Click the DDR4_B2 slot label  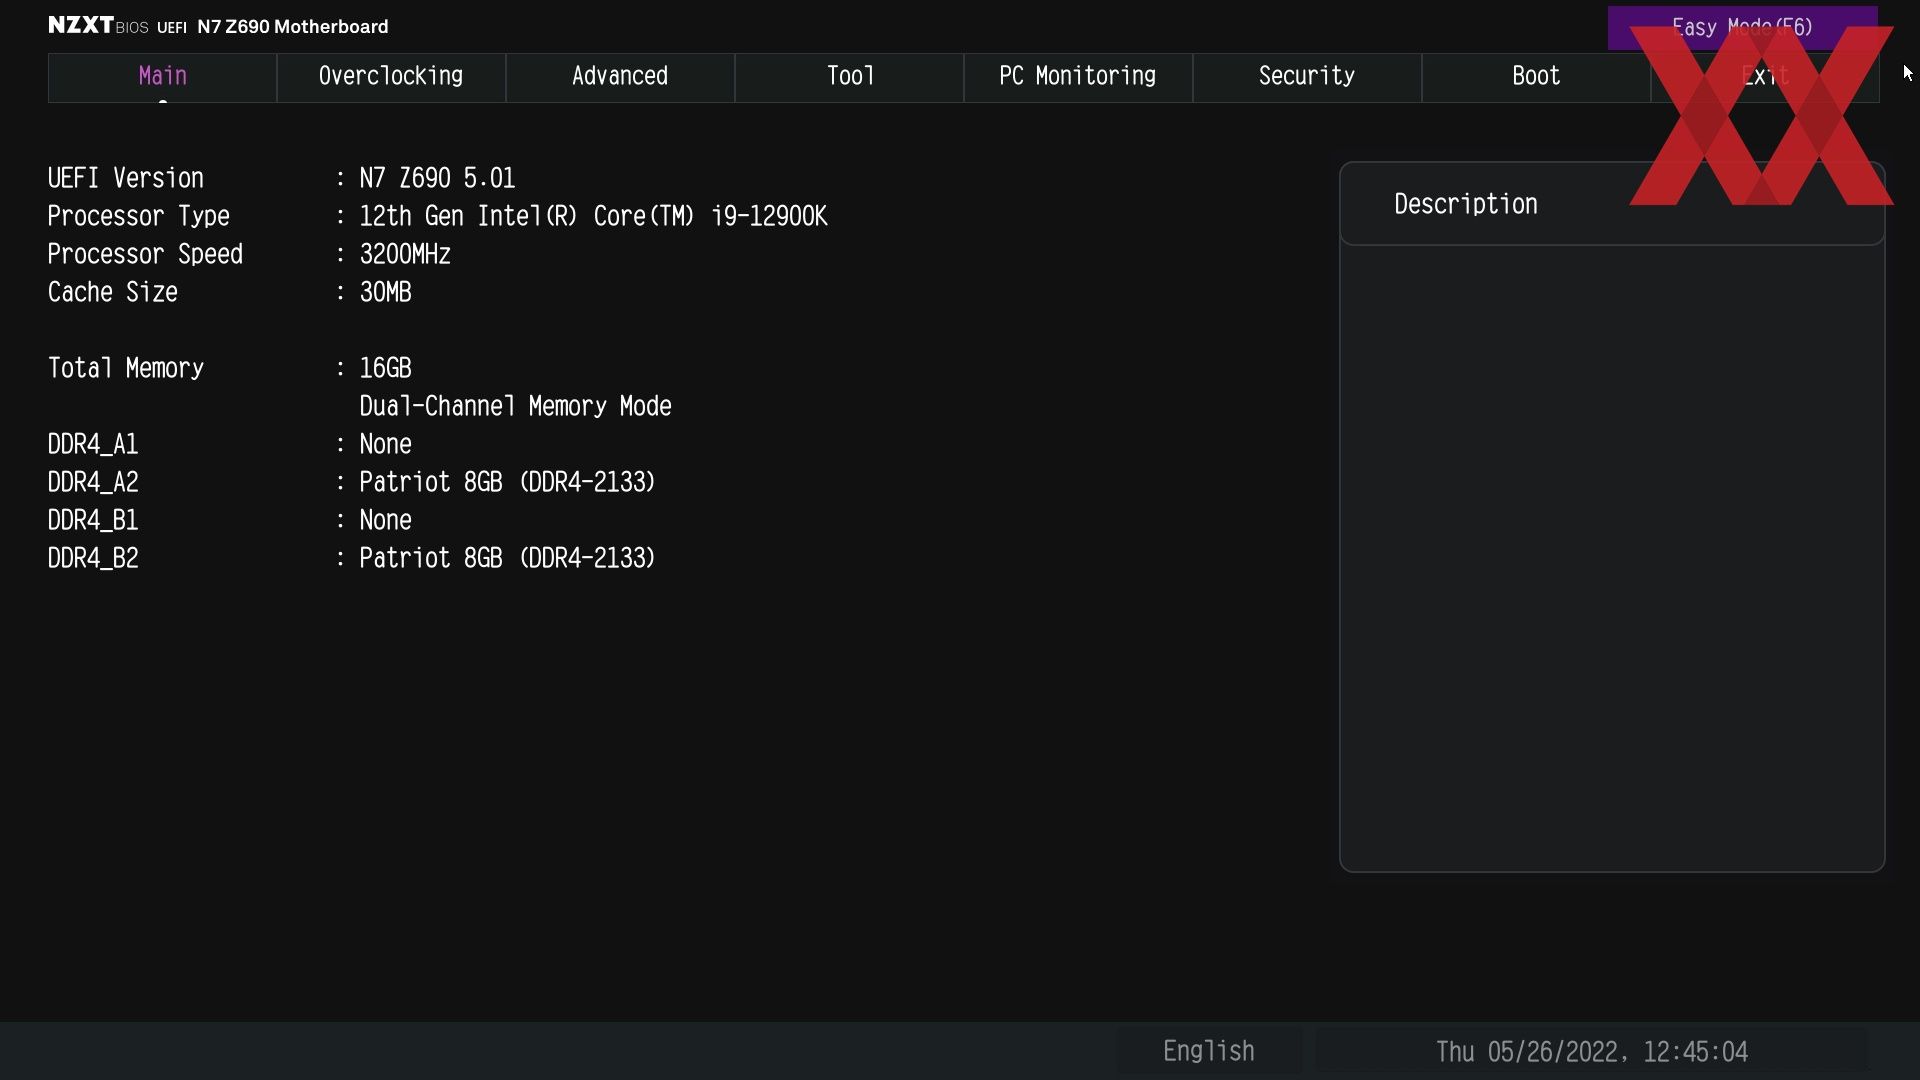tap(93, 558)
